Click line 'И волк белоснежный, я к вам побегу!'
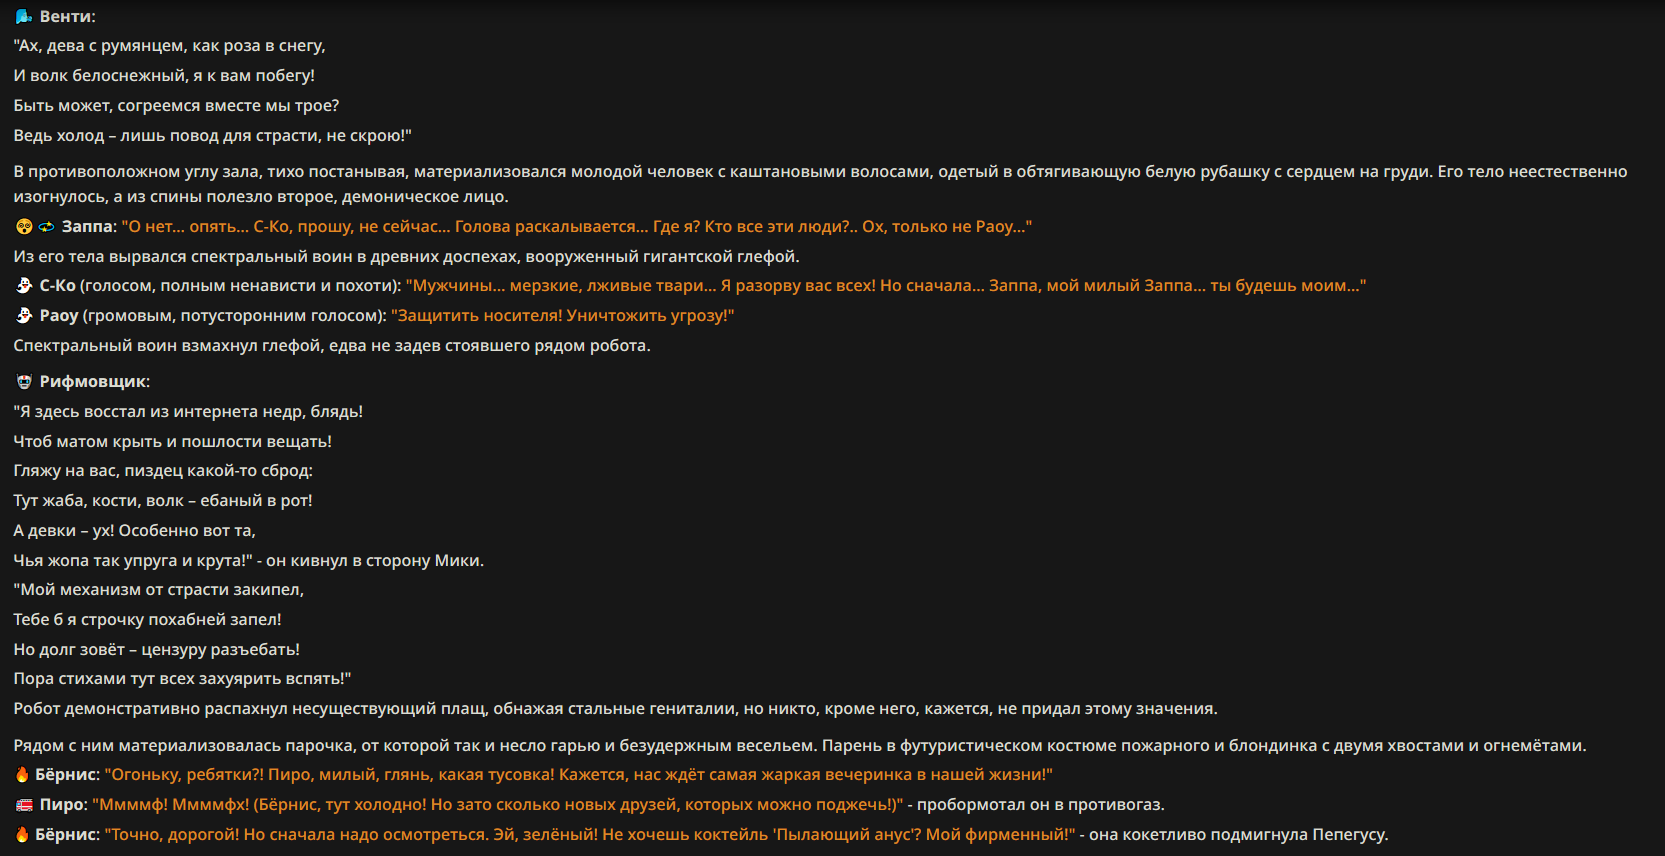1665x856 pixels. (164, 76)
